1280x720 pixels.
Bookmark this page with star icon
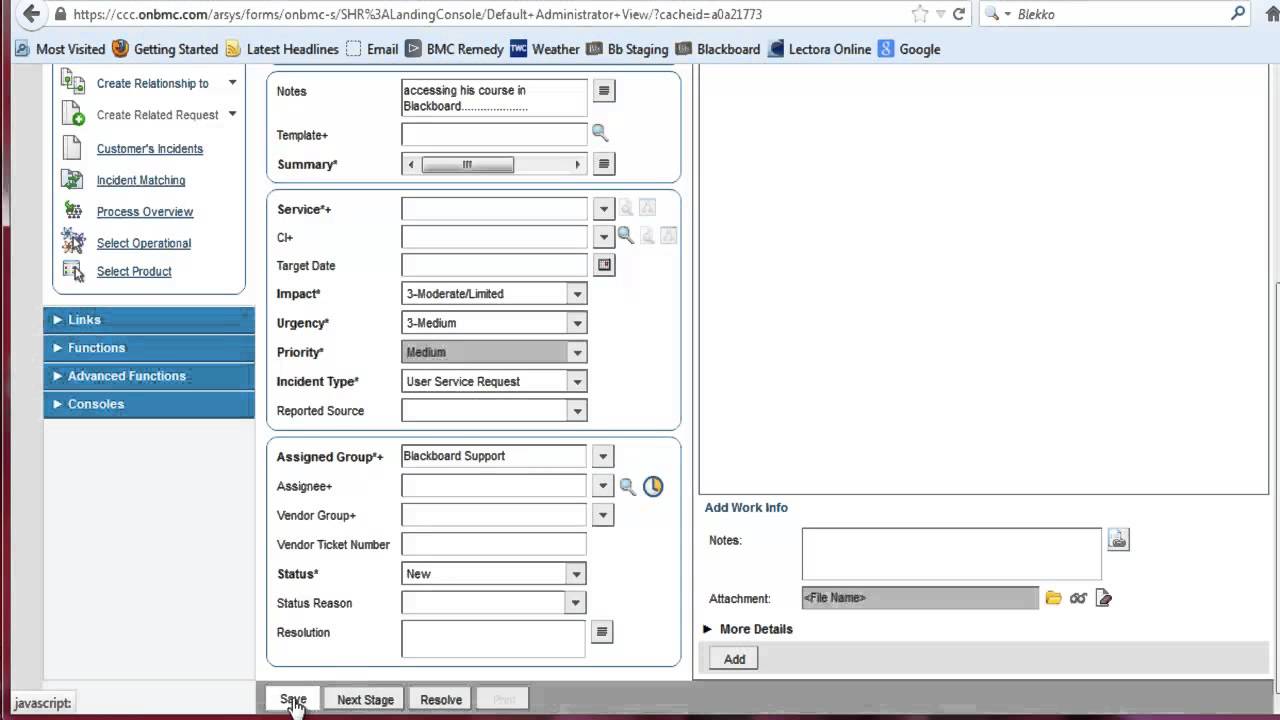coord(920,14)
